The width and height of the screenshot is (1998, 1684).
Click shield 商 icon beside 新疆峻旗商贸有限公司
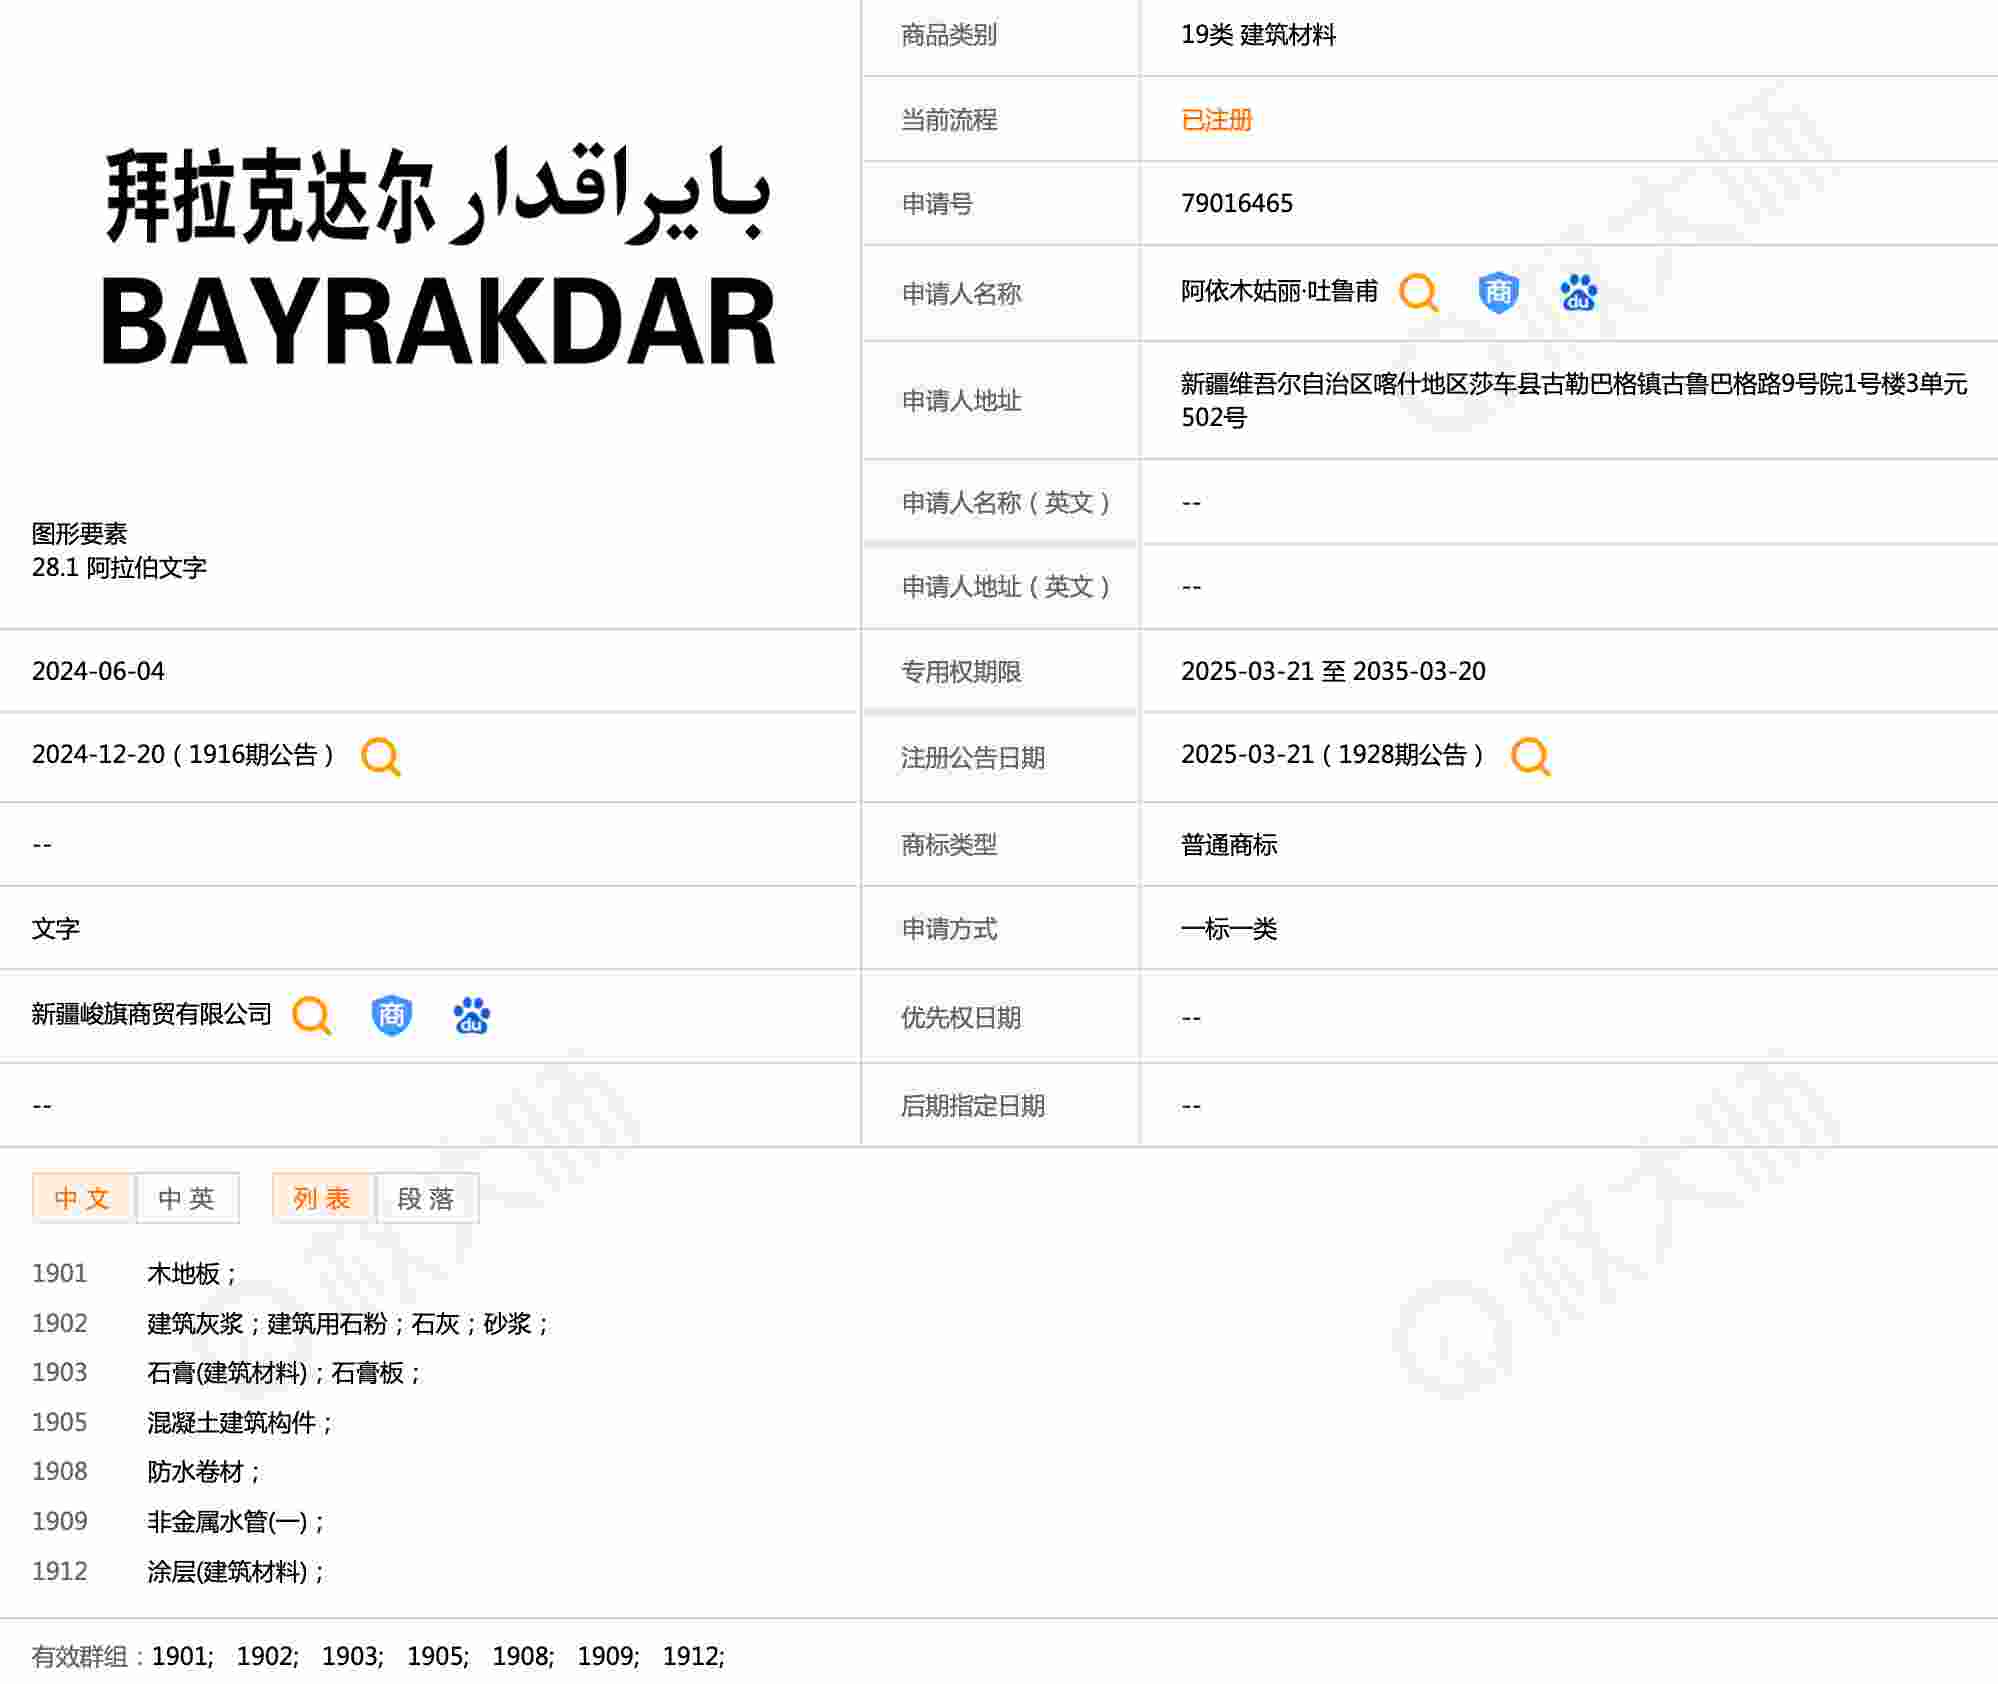click(391, 1015)
